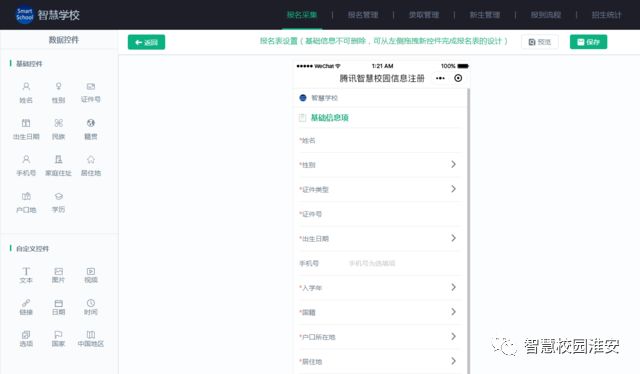The height and width of the screenshot is (374, 640).
Task: Click the 姓名 field in phone form
Action: (380, 140)
